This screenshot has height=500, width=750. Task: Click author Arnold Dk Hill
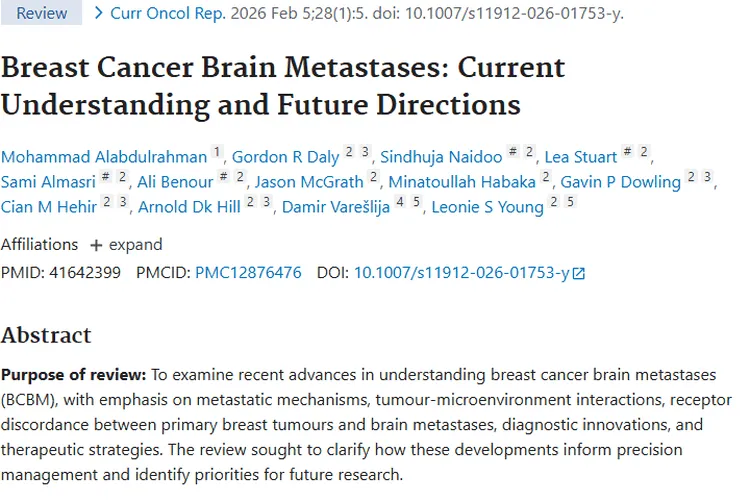[x=189, y=208]
